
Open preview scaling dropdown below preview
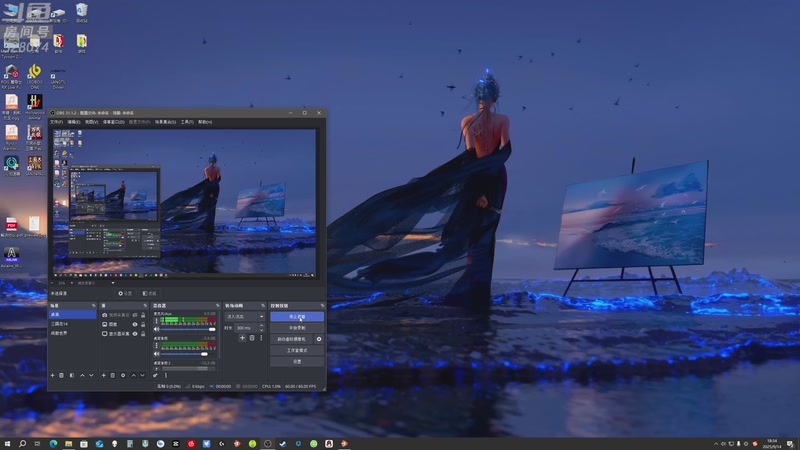click(x=95, y=283)
